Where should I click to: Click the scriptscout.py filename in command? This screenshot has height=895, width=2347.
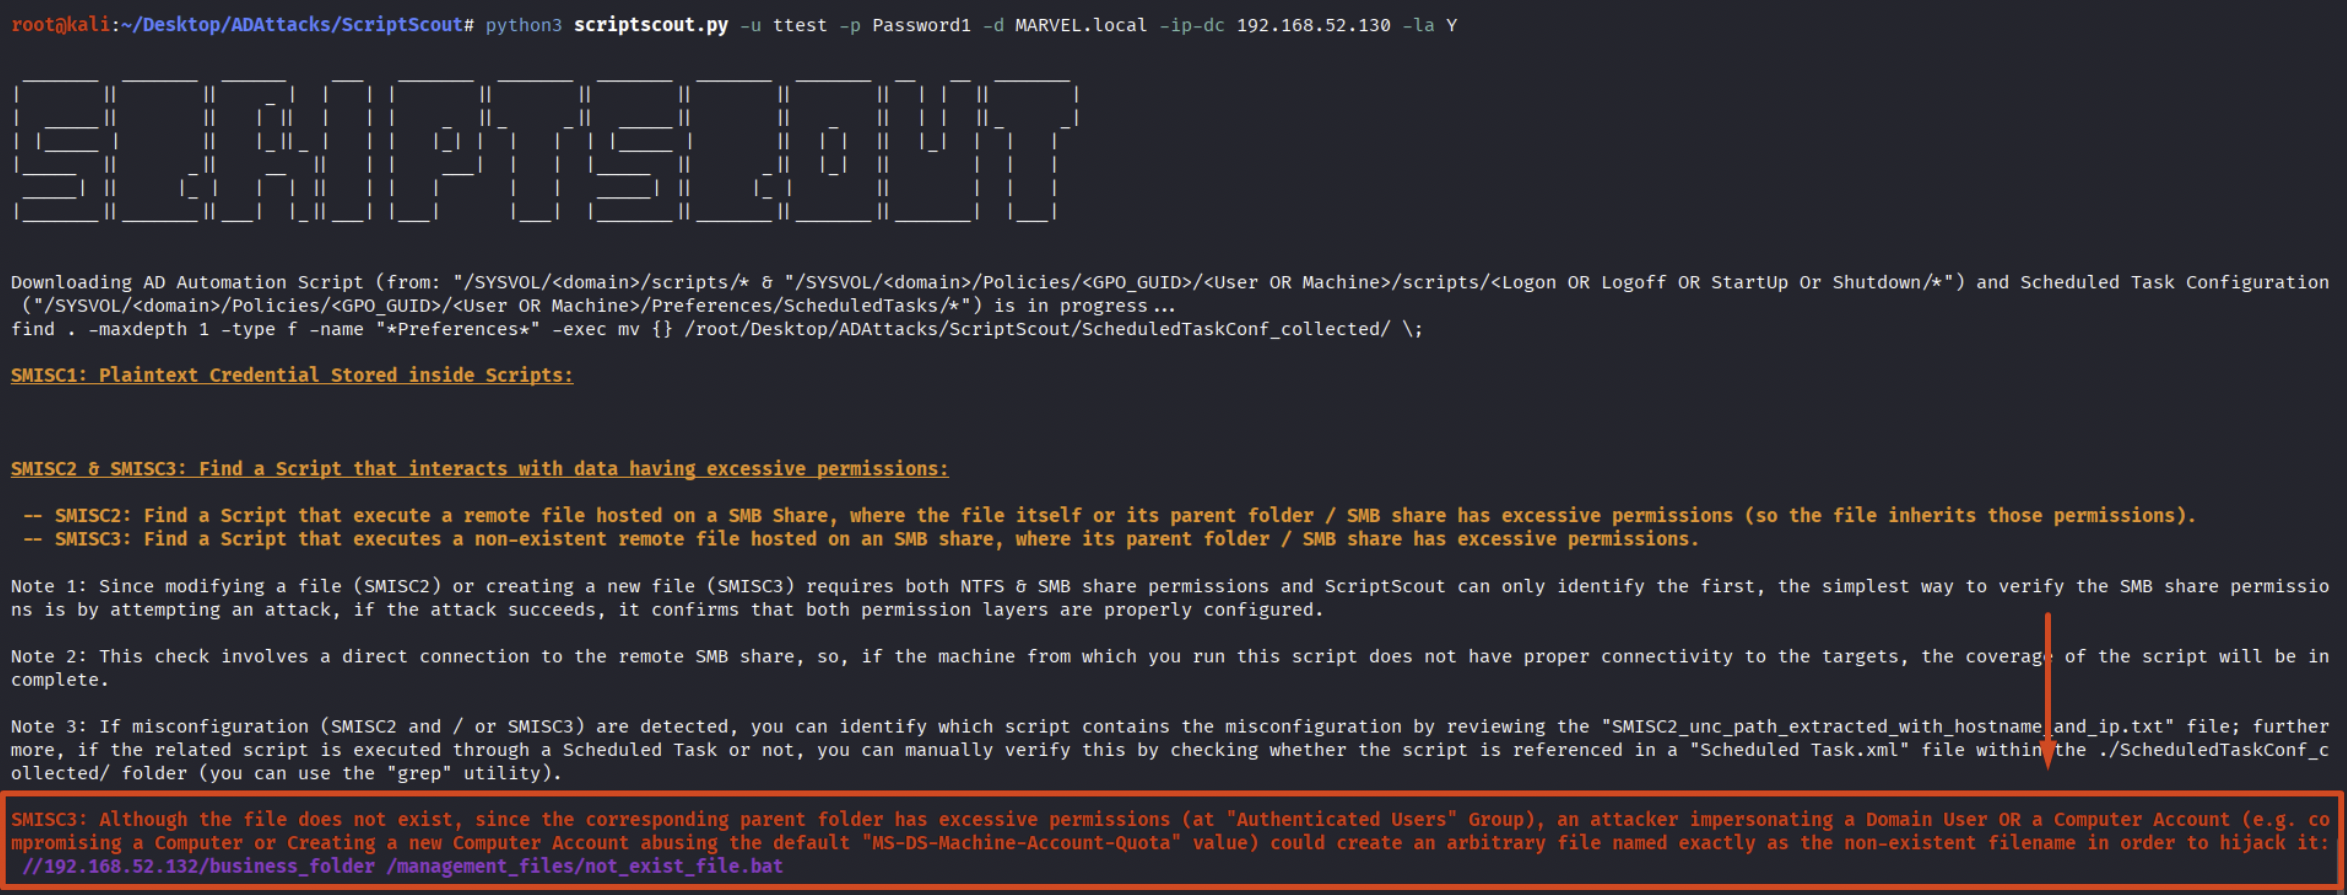[650, 25]
